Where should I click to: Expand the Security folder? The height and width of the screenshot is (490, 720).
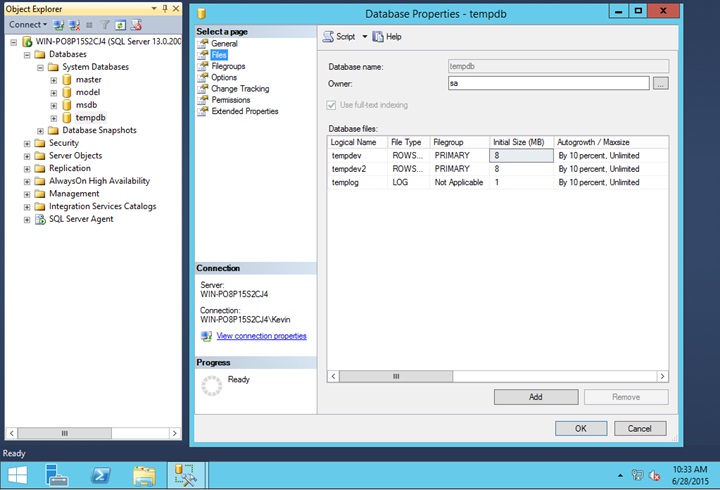(27, 143)
